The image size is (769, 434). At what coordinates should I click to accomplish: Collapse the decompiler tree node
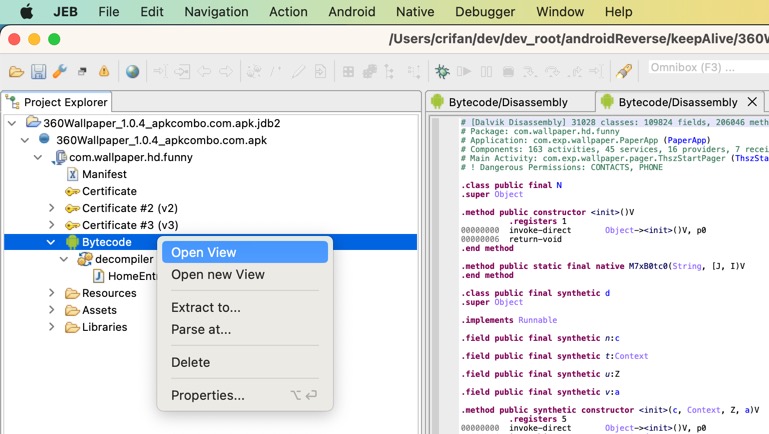coord(64,259)
